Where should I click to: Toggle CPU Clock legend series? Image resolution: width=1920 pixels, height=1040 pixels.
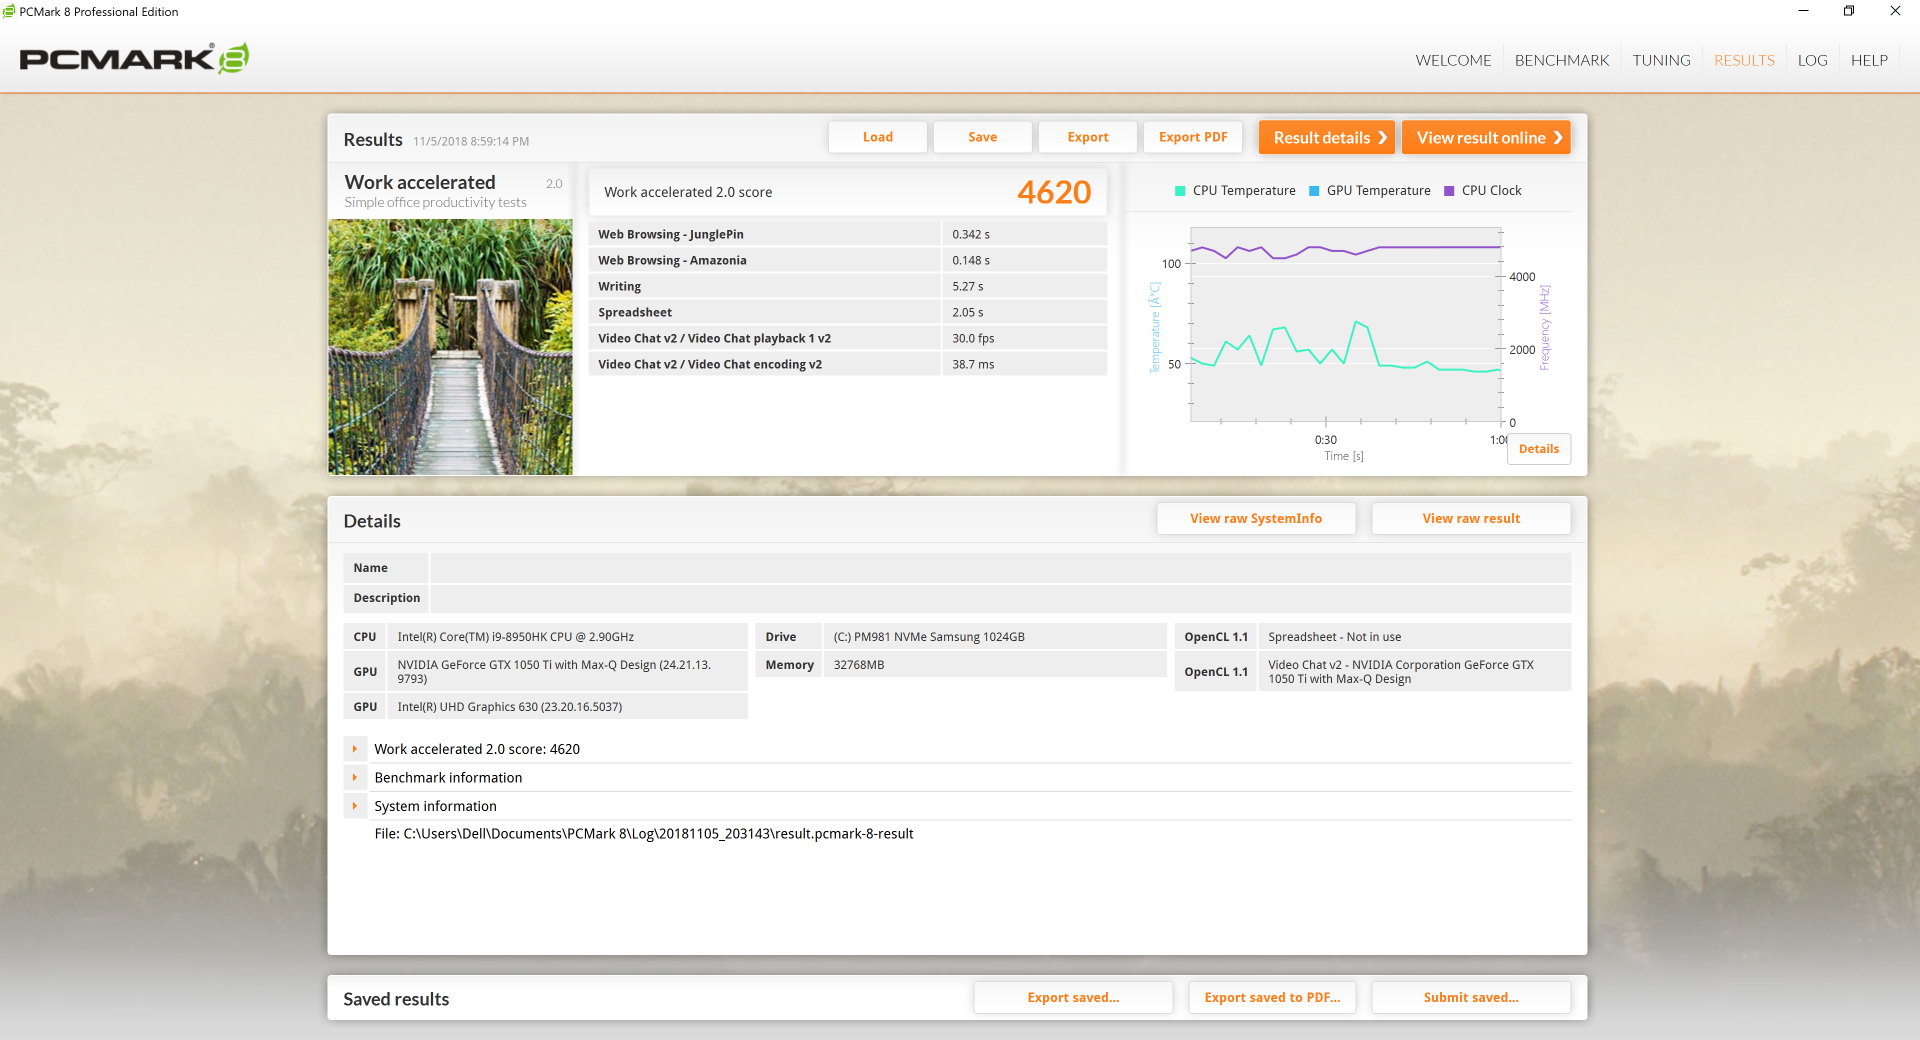[1483, 191]
